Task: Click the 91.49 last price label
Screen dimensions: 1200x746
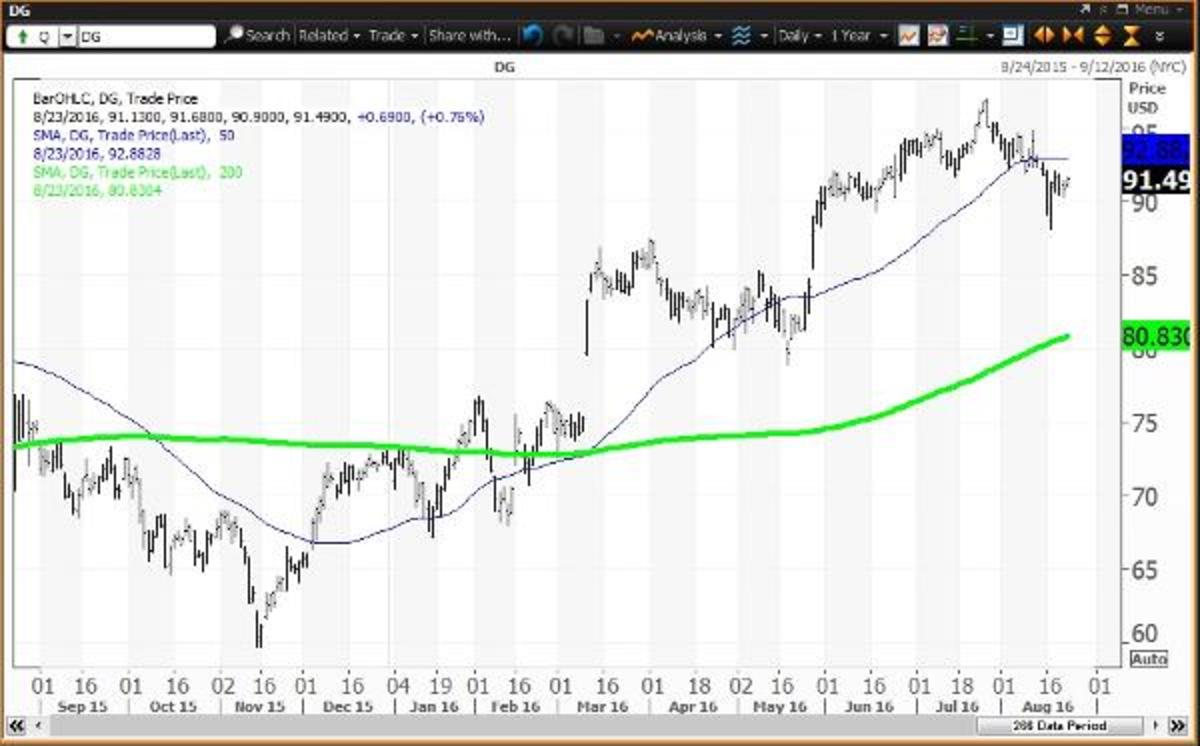Action: click(x=1158, y=181)
